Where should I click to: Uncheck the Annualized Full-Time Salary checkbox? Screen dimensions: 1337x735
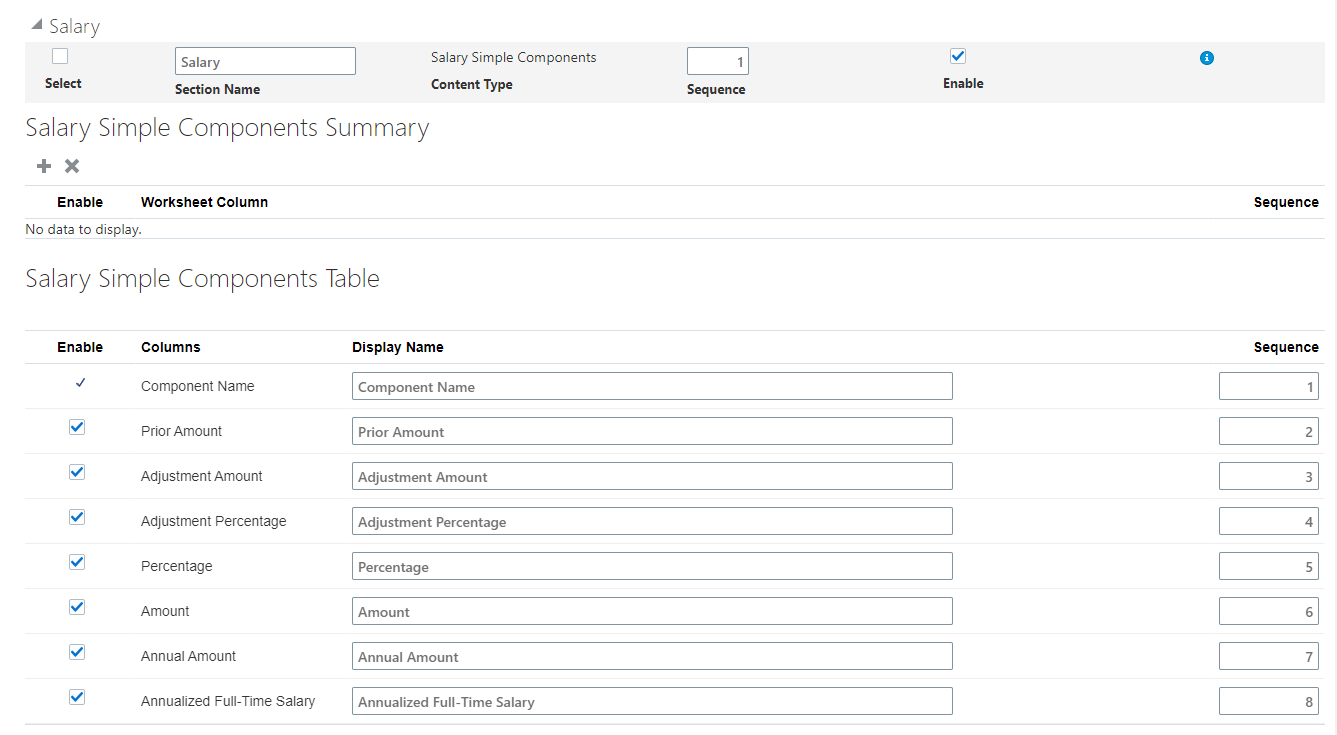pyautogui.click(x=77, y=697)
